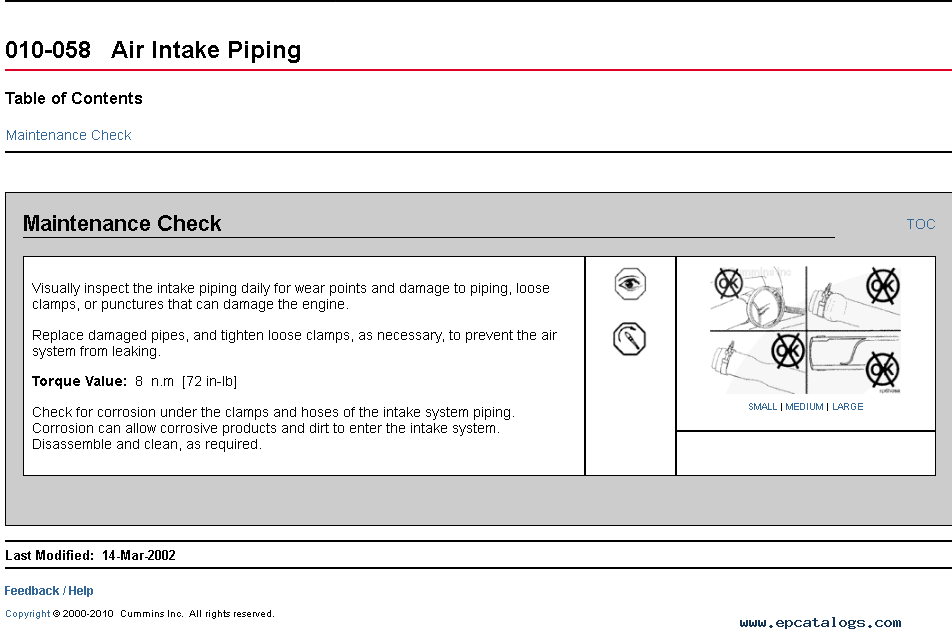Select SMALL image size link
Image resolution: width=952 pixels, height=639 pixels.
tap(763, 406)
